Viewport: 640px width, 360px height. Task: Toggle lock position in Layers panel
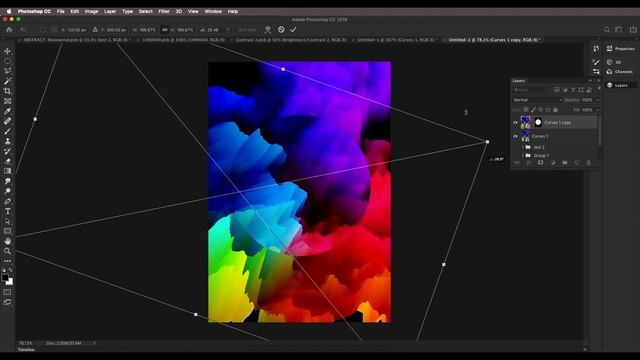coord(540,110)
